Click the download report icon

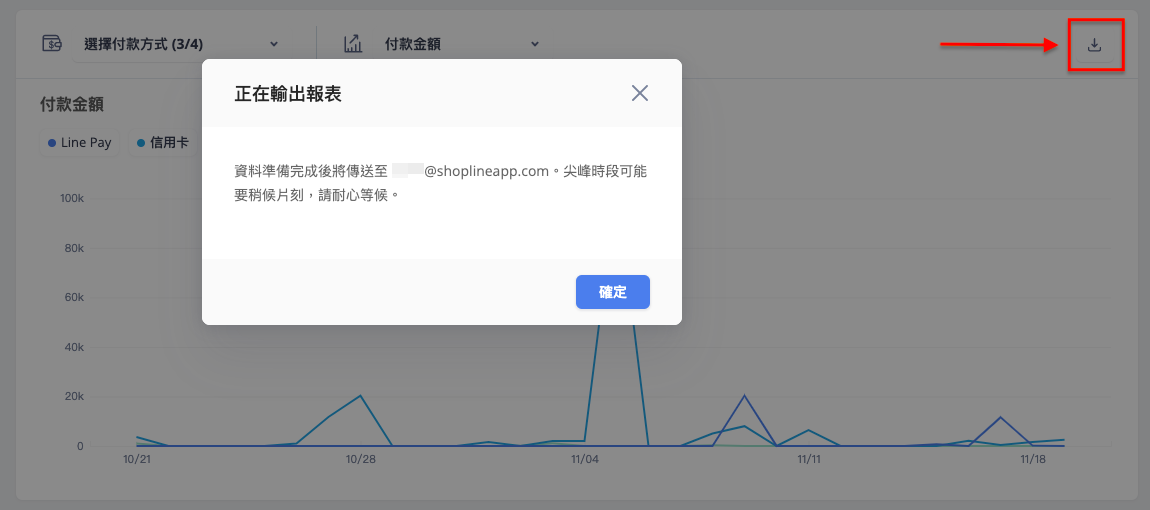click(1094, 45)
